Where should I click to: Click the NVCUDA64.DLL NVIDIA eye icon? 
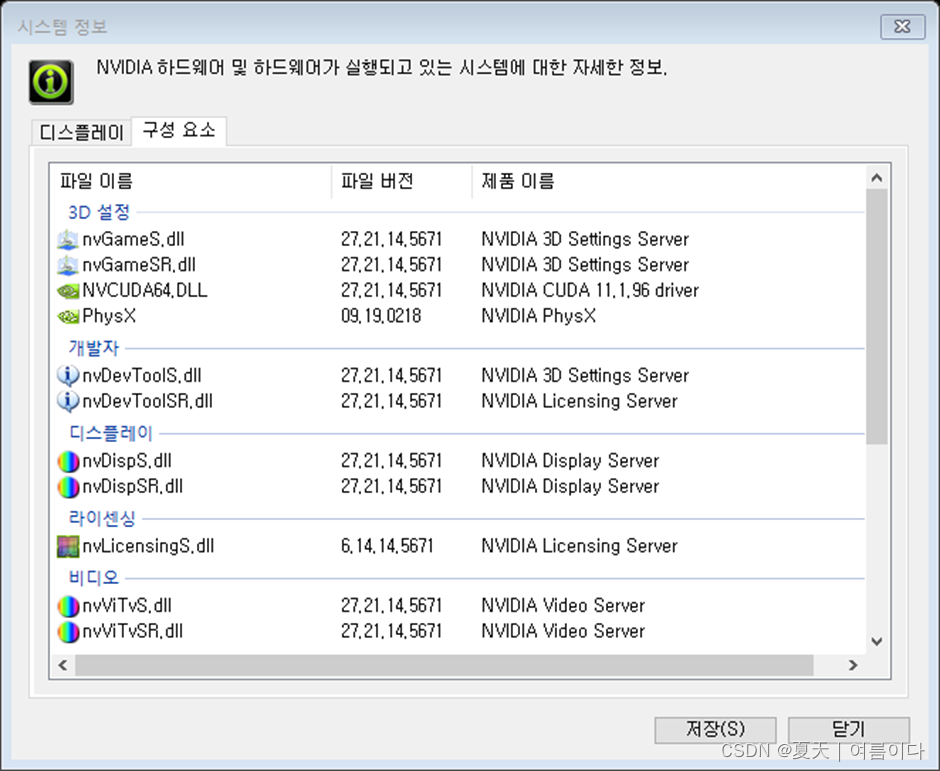(68, 291)
